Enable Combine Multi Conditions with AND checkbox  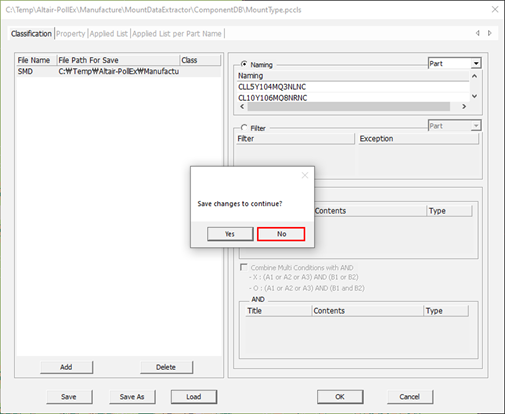pyautogui.click(x=244, y=267)
